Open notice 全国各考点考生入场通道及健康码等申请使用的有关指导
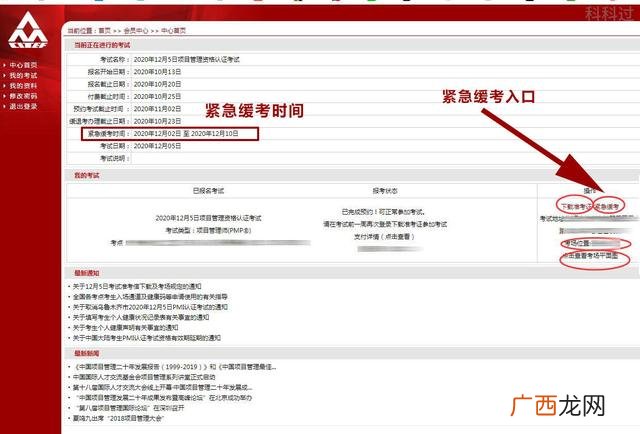 click(150, 297)
